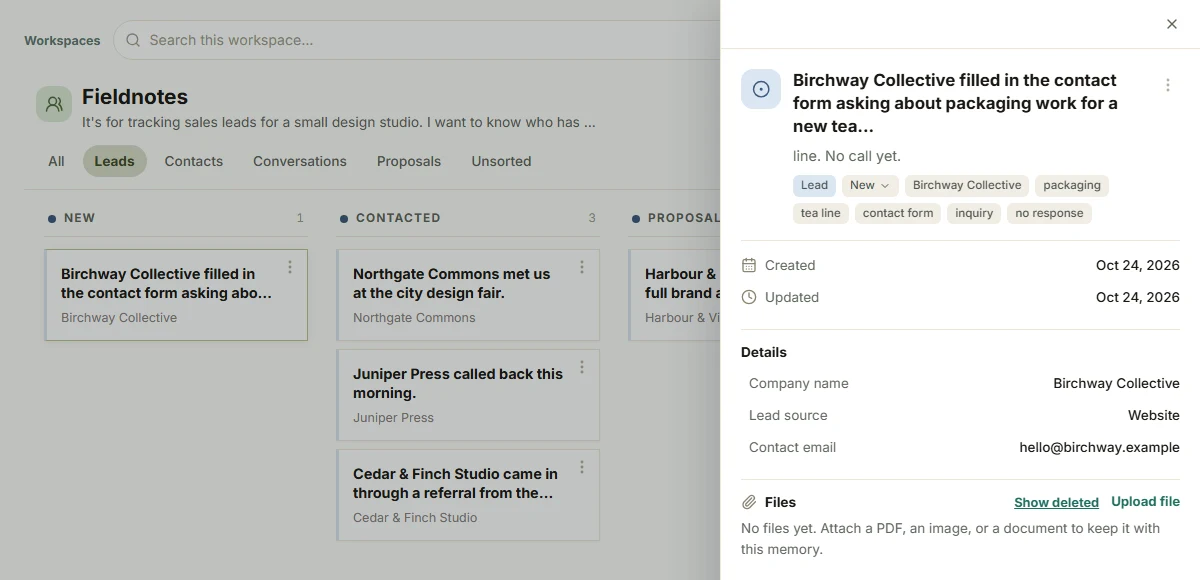Click the 'line. No call yet.' text
Viewport: 1200px width, 580px height.
pyautogui.click(x=847, y=156)
